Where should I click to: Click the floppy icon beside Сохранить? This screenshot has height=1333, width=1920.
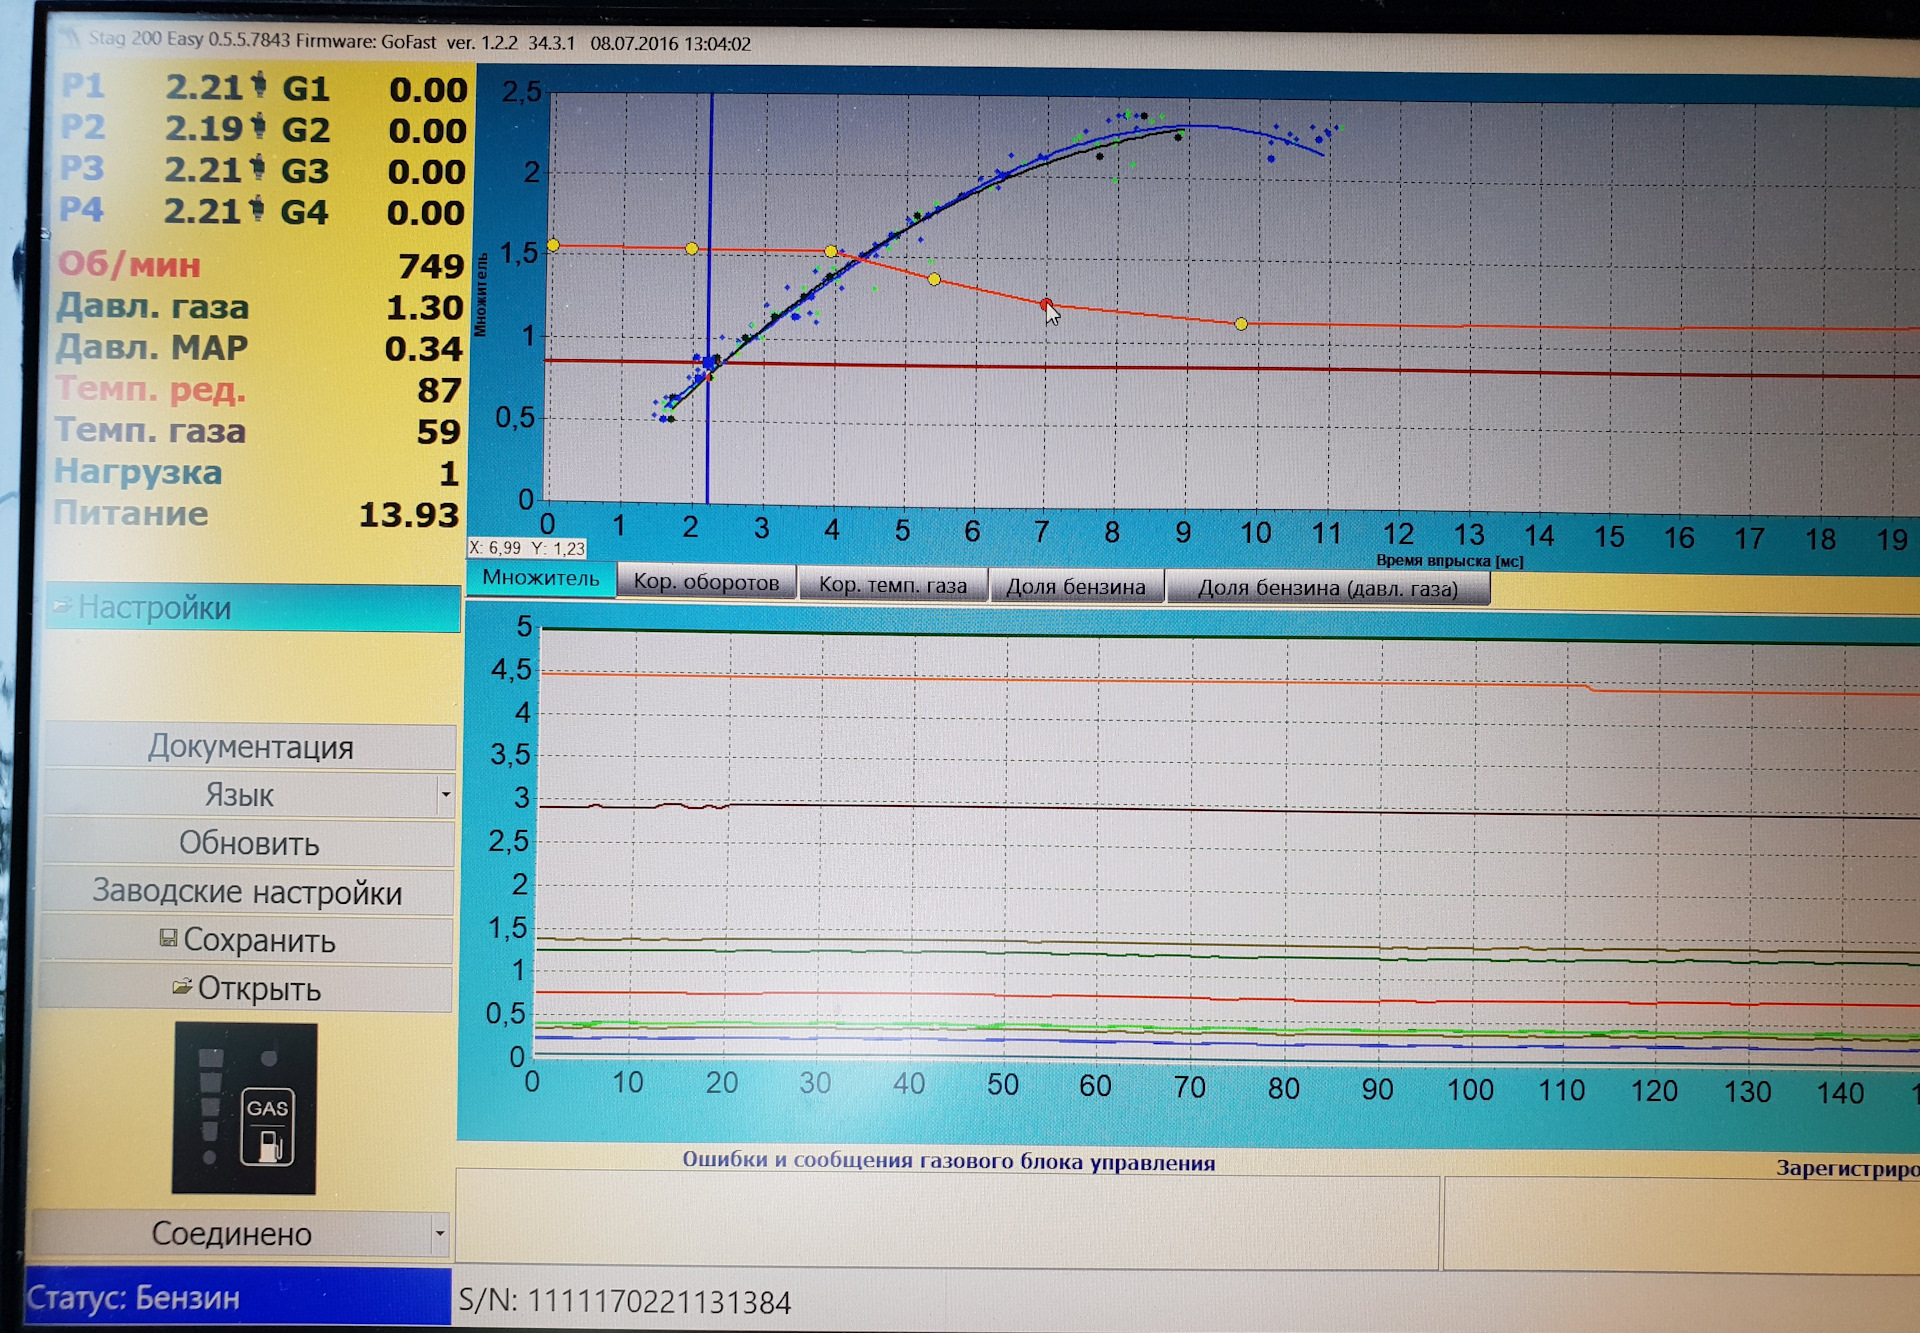(168, 938)
